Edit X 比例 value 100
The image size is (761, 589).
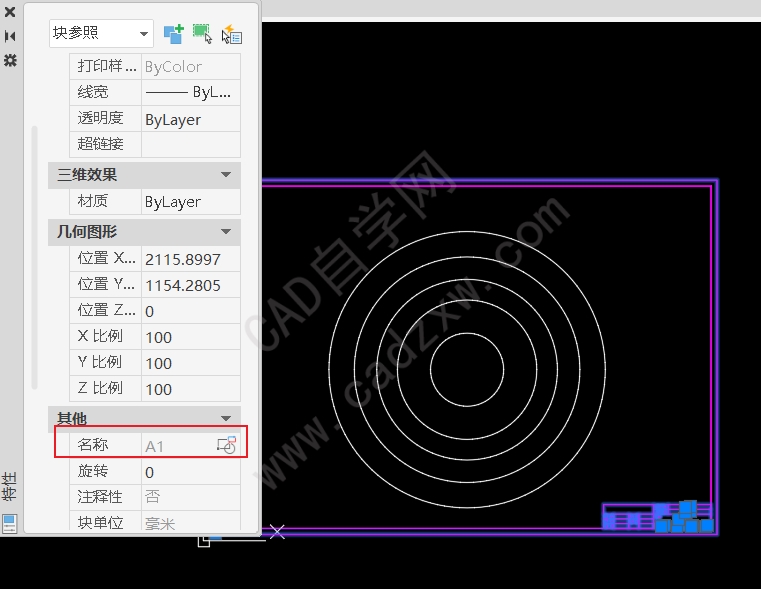pyautogui.click(x=191, y=337)
